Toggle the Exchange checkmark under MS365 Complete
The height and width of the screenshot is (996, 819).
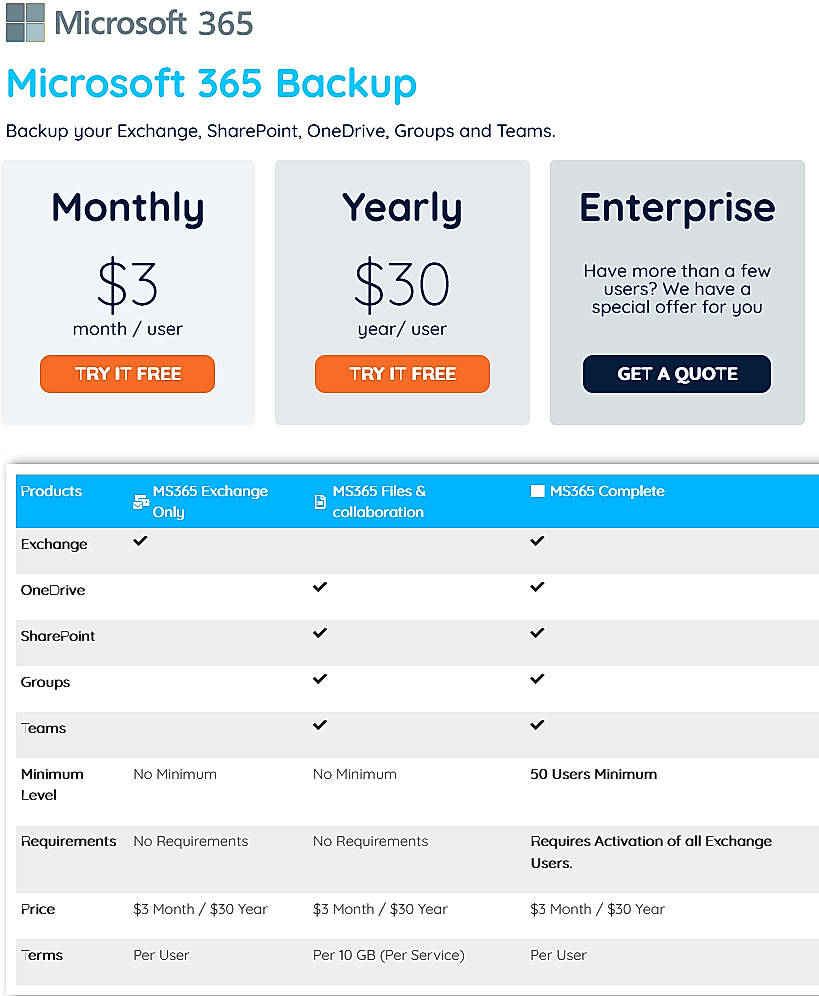click(x=537, y=540)
